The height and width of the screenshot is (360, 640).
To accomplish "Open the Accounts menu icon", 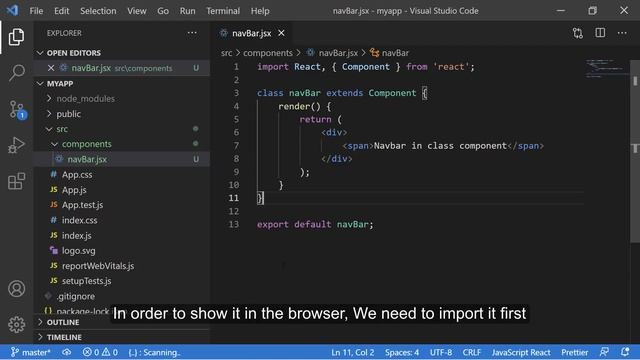I will (x=16, y=289).
